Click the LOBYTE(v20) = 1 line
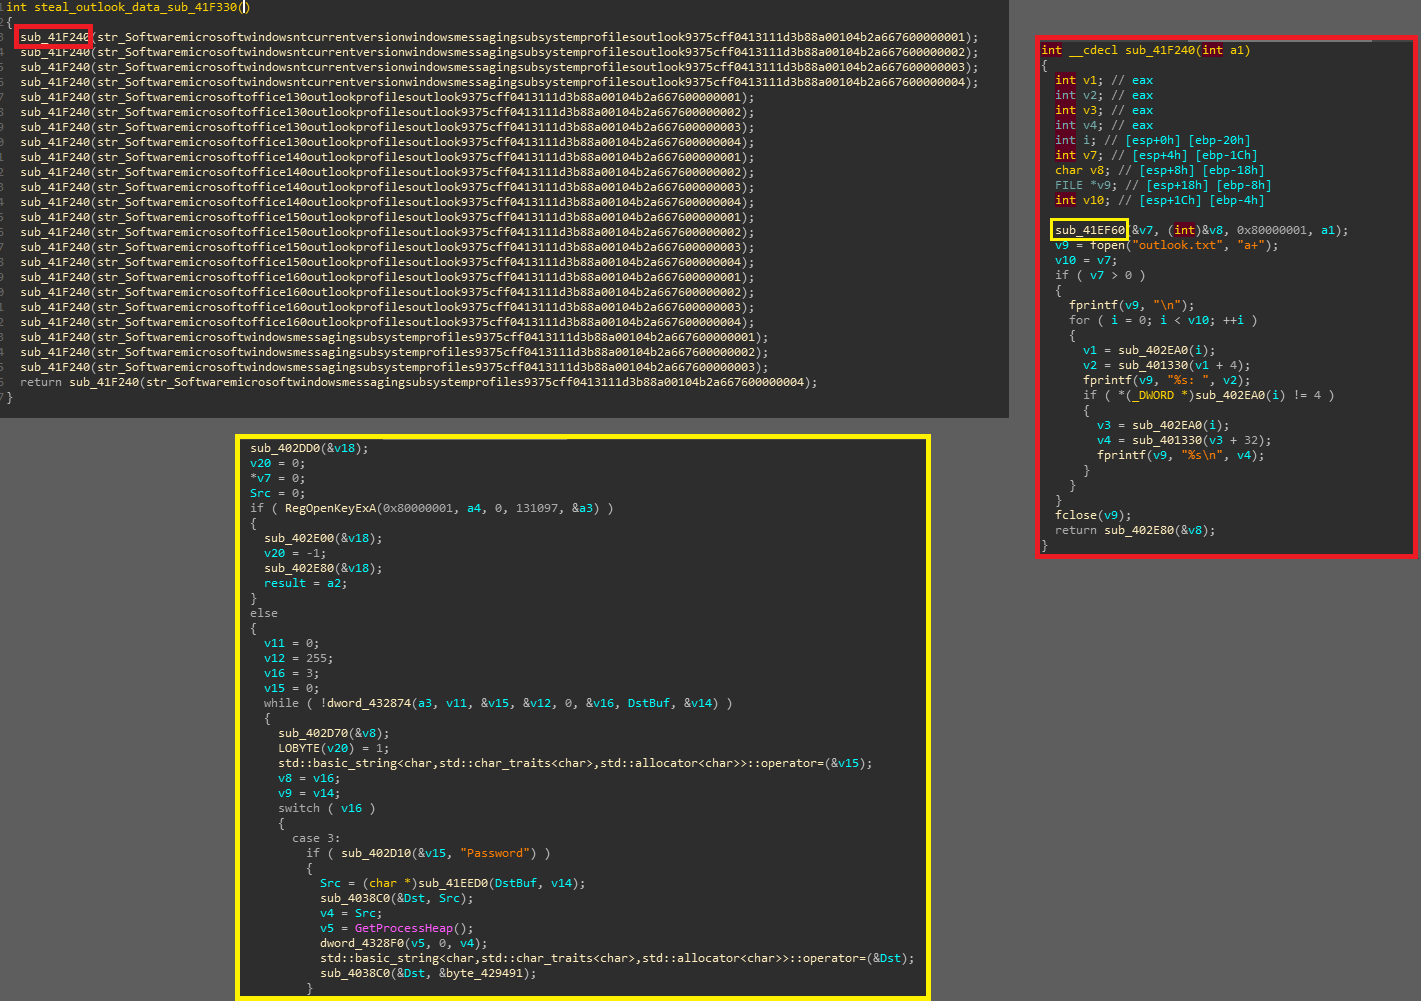 334,748
